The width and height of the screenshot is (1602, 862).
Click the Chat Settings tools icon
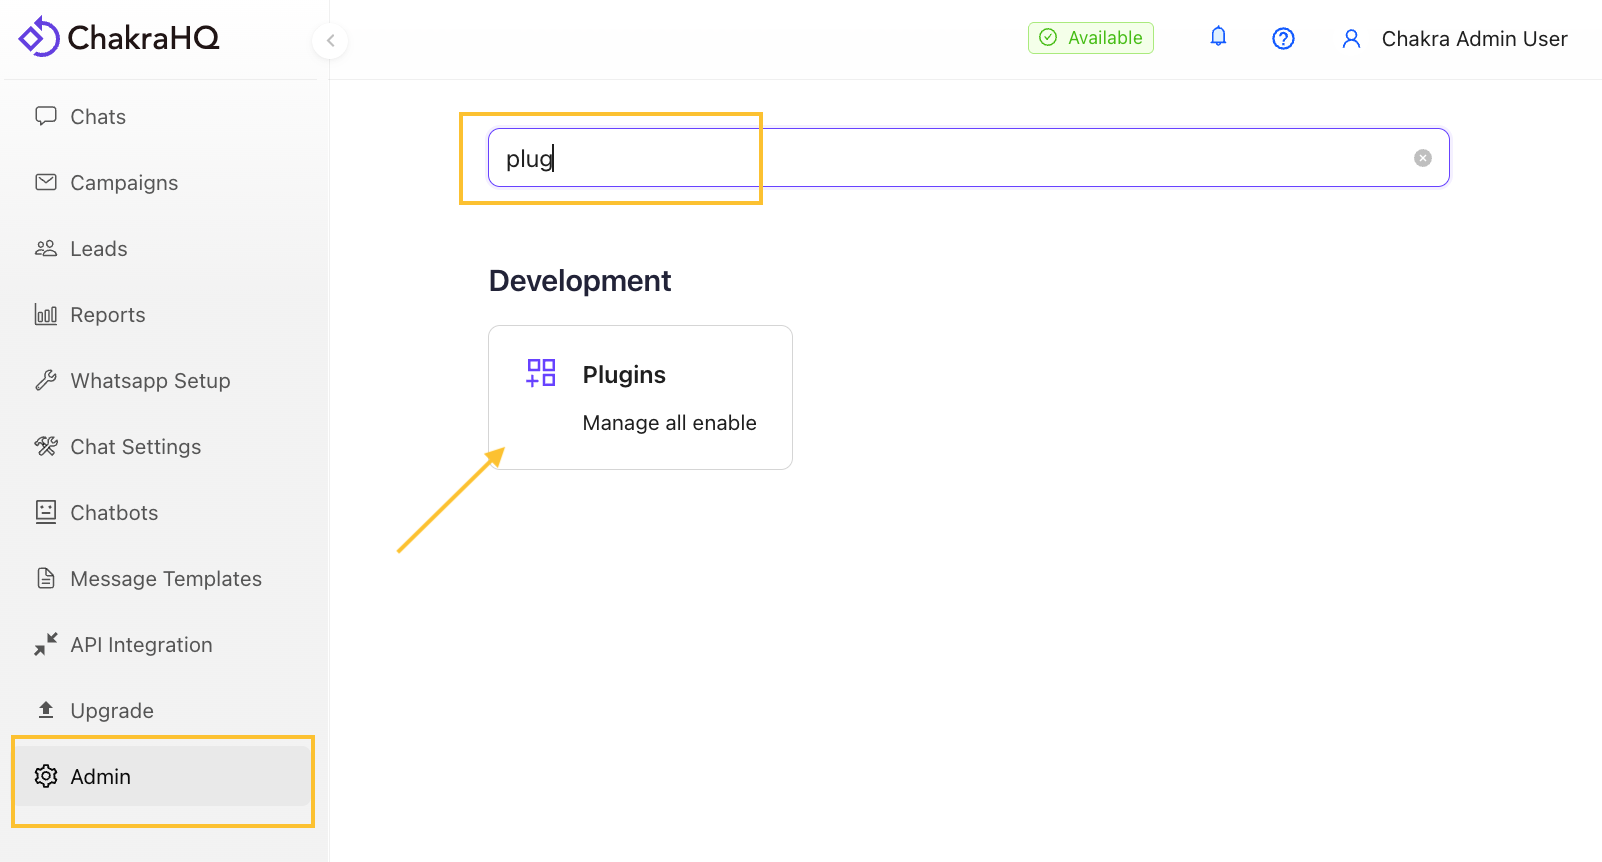[x=46, y=447]
